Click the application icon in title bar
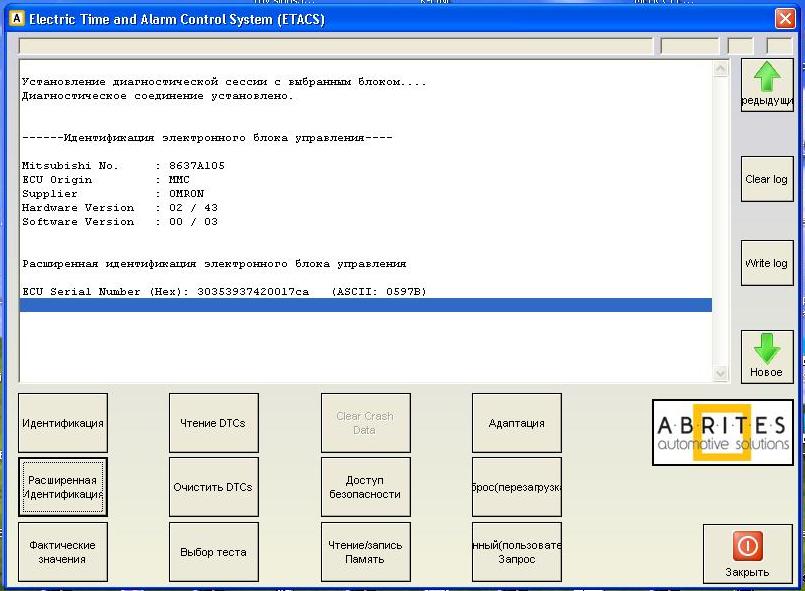This screenshot has height=591, width=805. coord(15,19)
